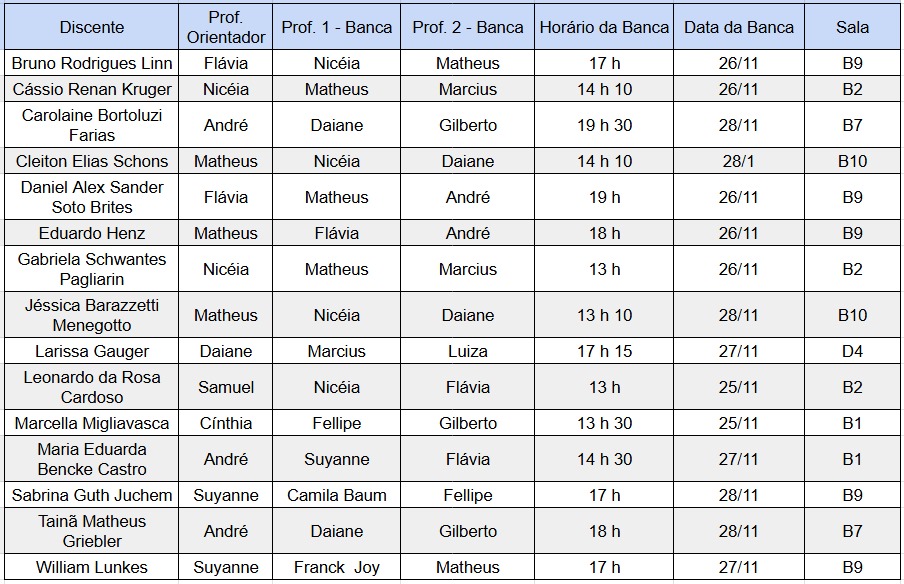Select the Data da Banca header
Screen dimensions: 904x584
tap(739, 27)
